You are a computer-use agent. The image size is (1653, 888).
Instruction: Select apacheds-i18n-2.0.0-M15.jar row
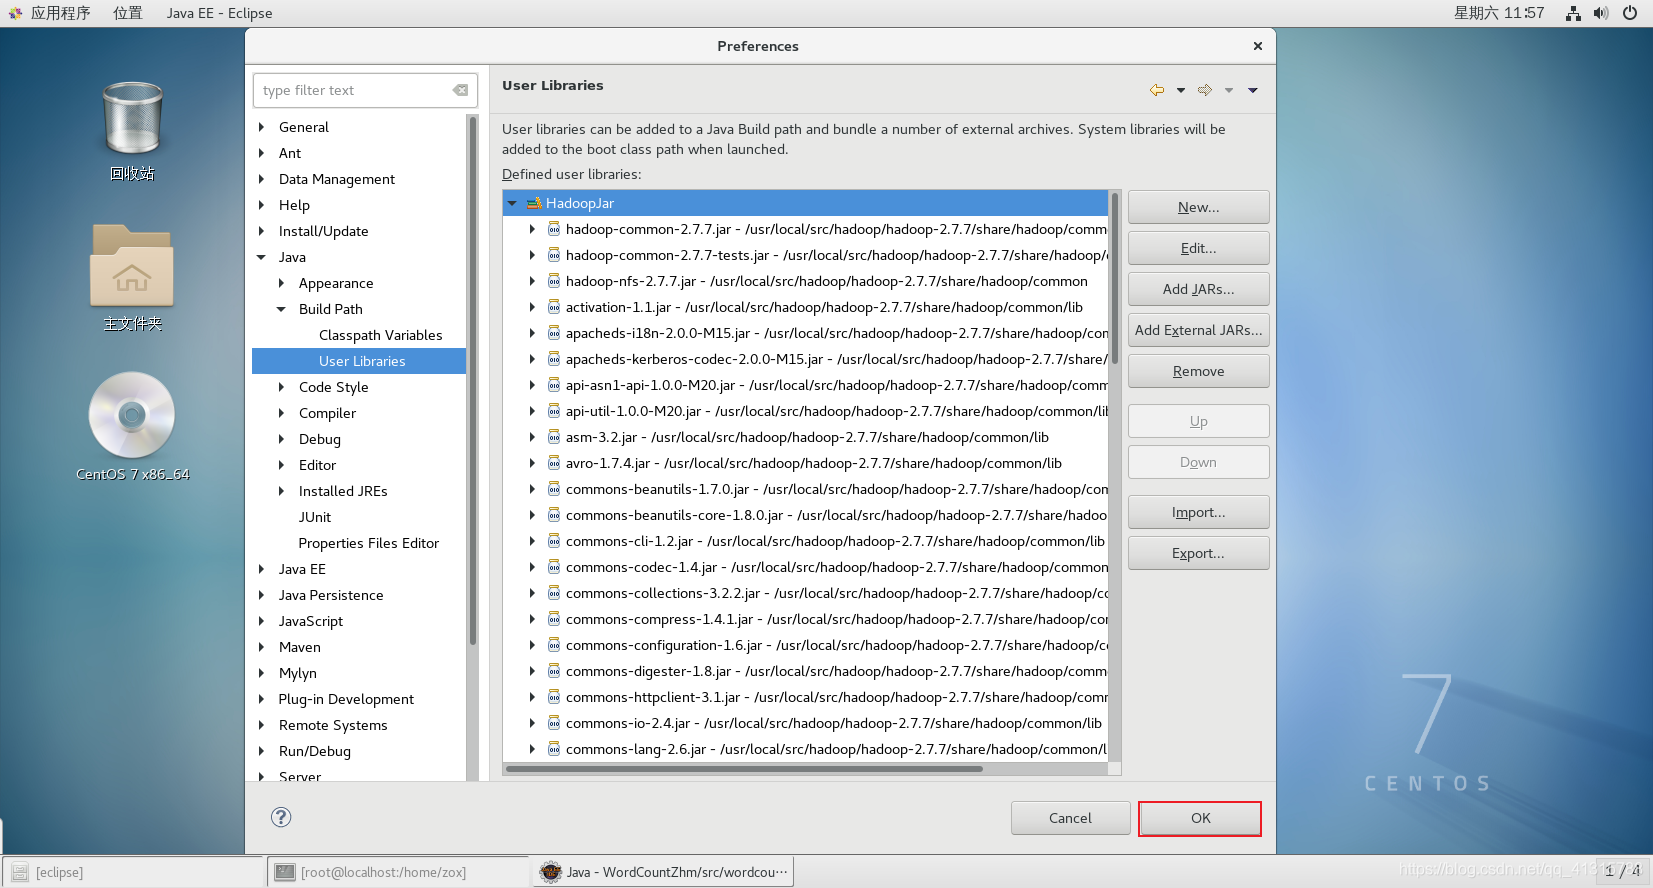pyautogui.click(x=806, y=333)
